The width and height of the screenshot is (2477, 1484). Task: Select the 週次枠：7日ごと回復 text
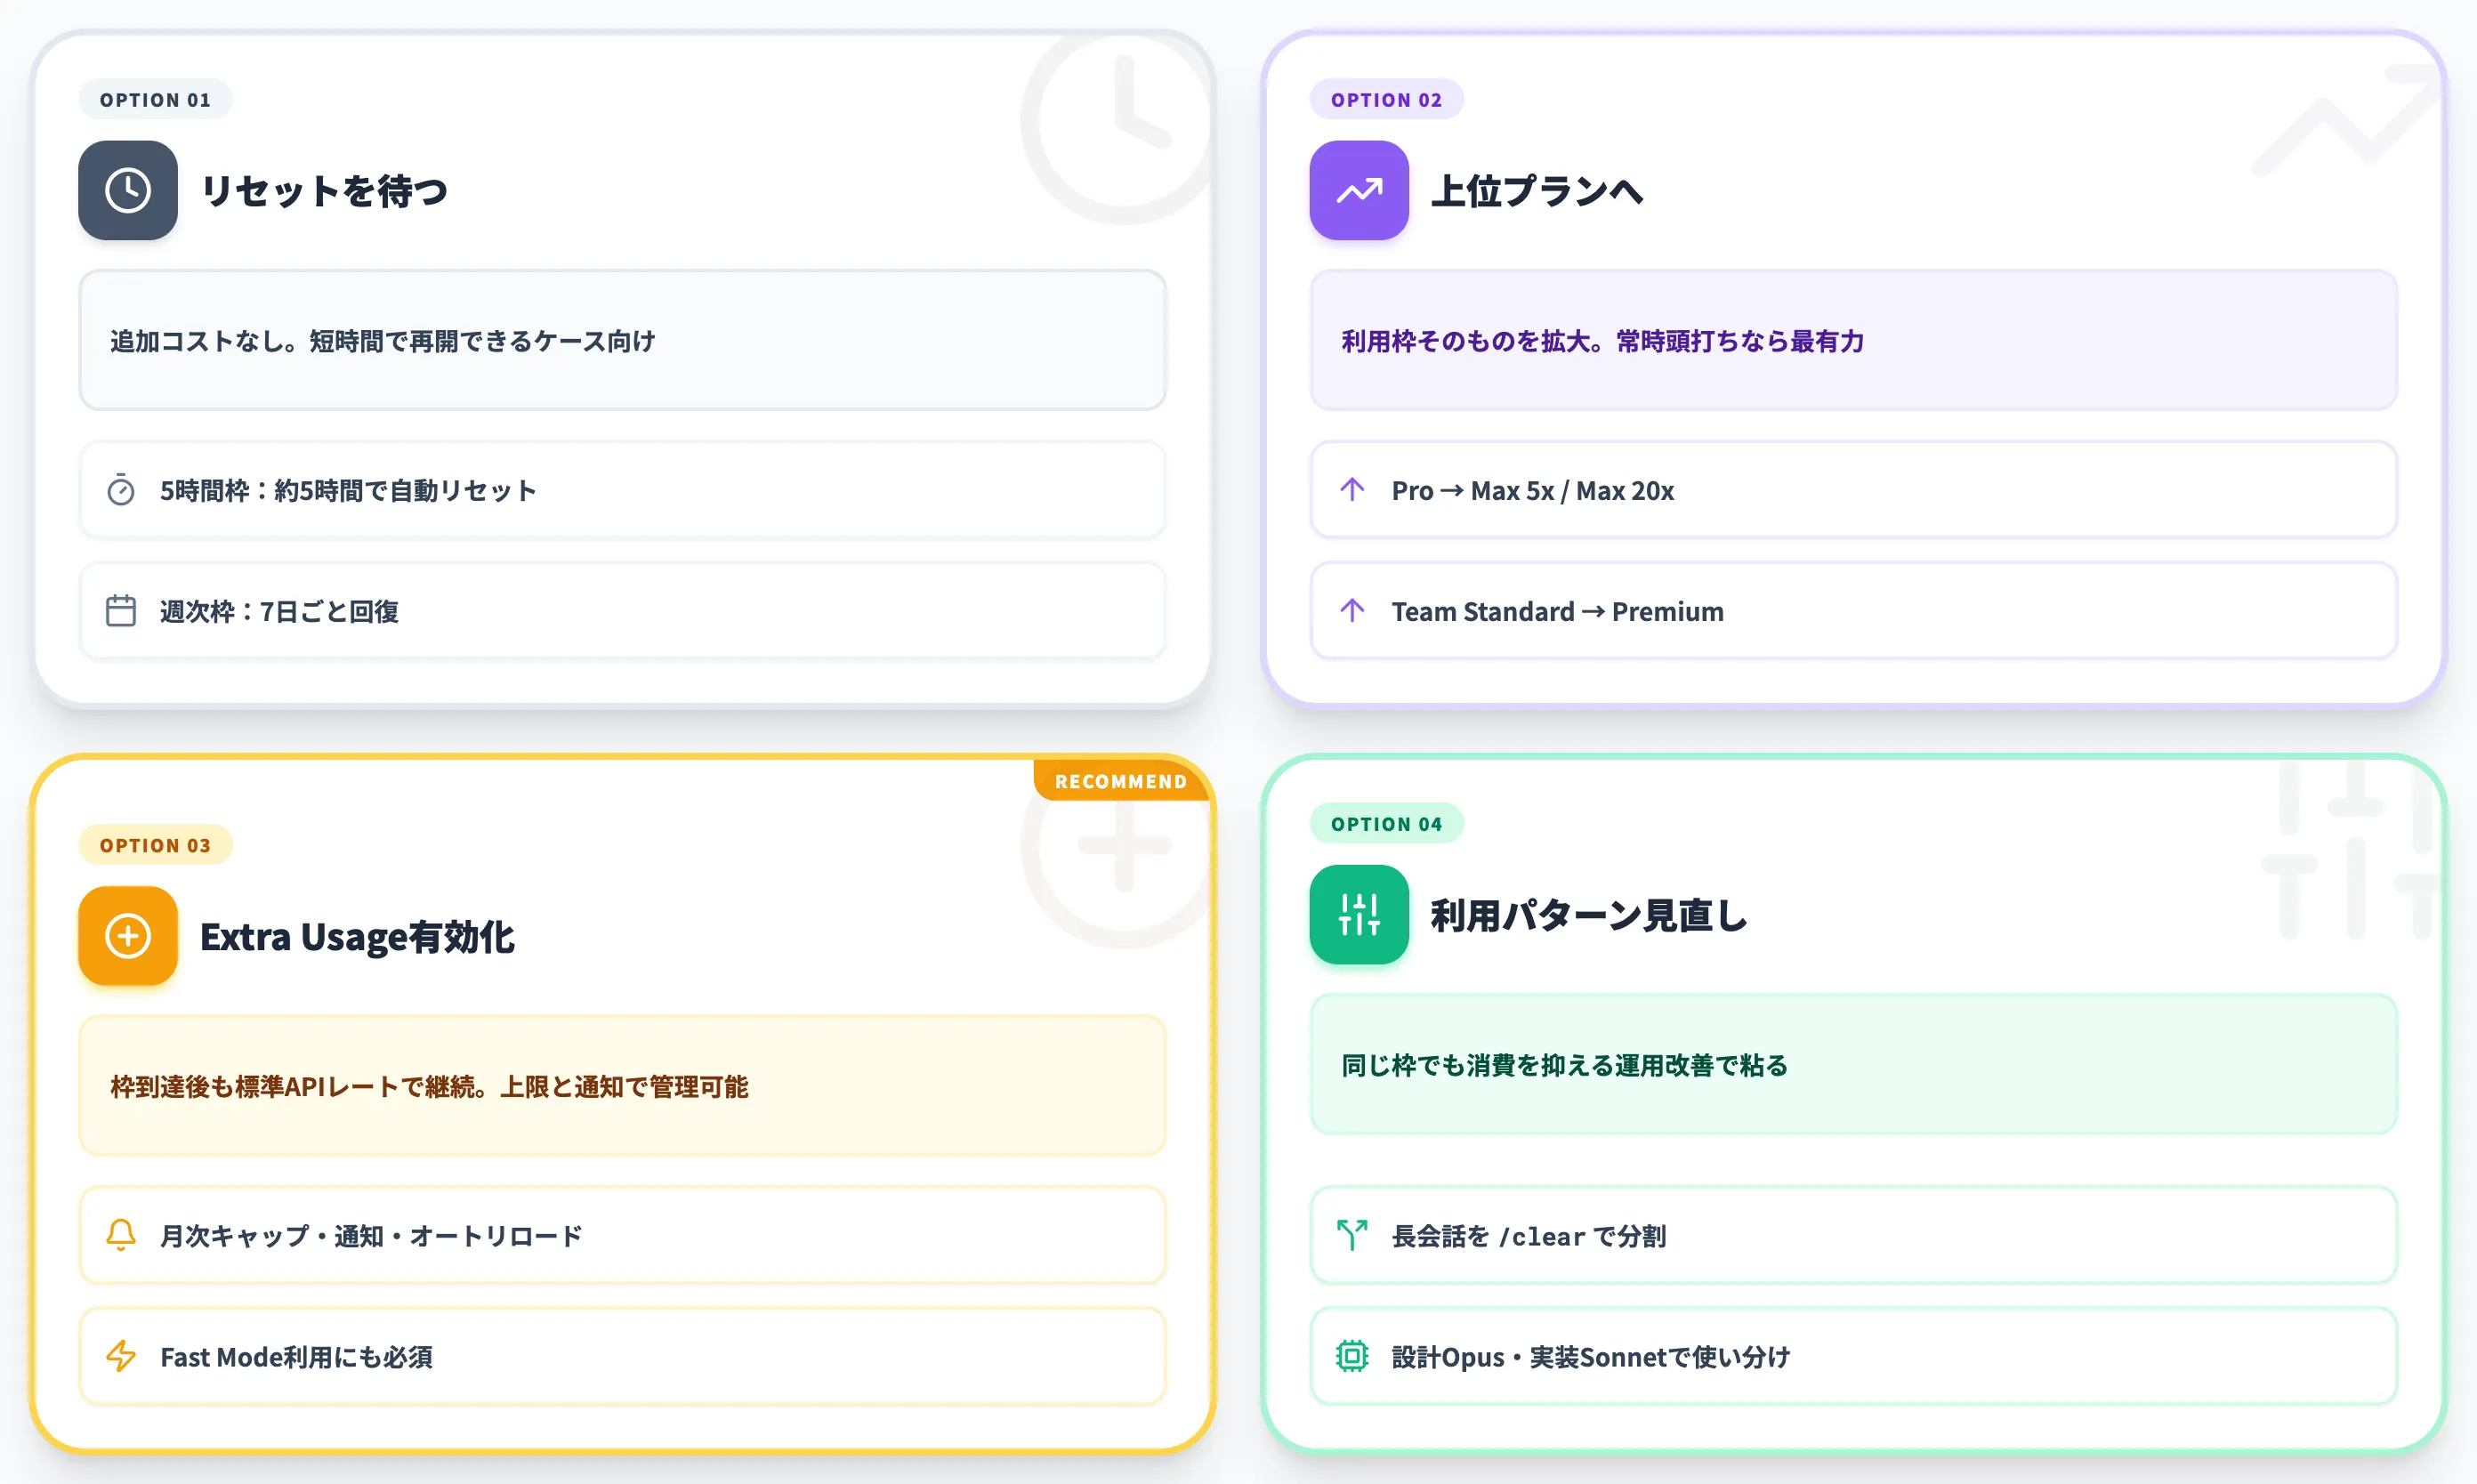pos(280,611)
